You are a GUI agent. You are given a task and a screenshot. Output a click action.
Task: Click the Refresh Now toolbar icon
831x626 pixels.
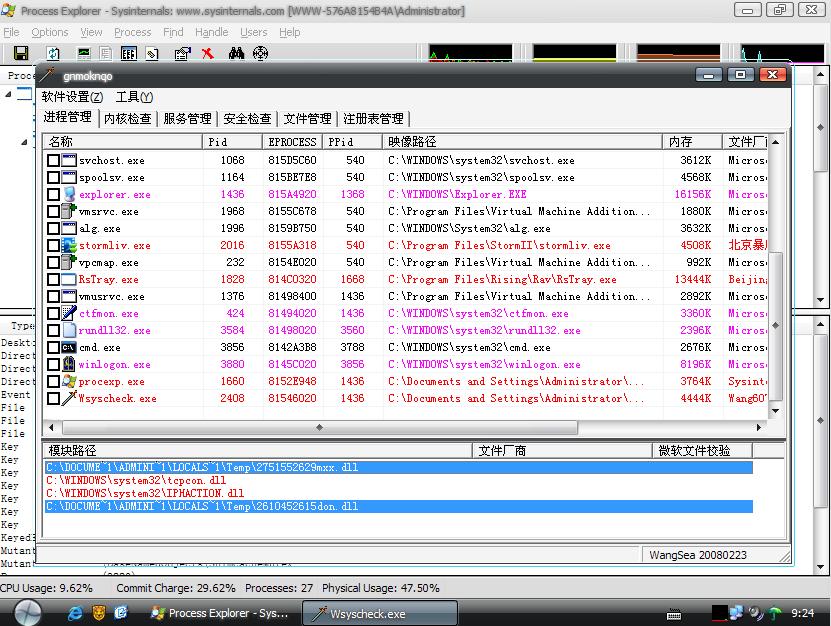tap(53, 53)
